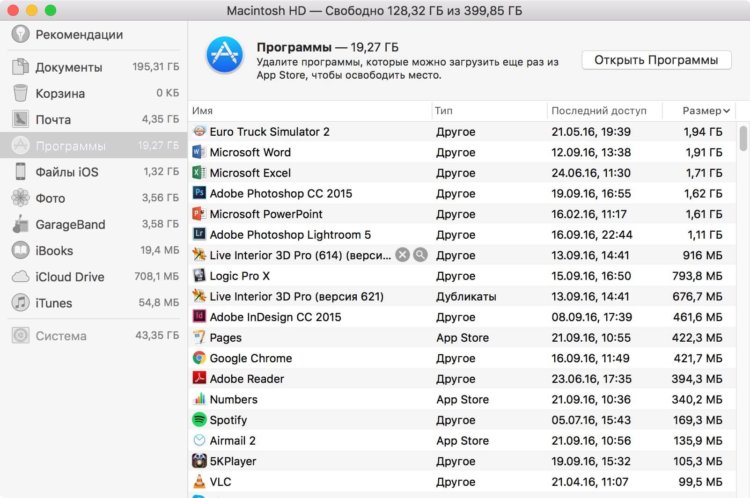Click the vertical scrollbar of the app list
Image resolution: width=750 pixels, height=498 pixels.
tap(743, 138)
